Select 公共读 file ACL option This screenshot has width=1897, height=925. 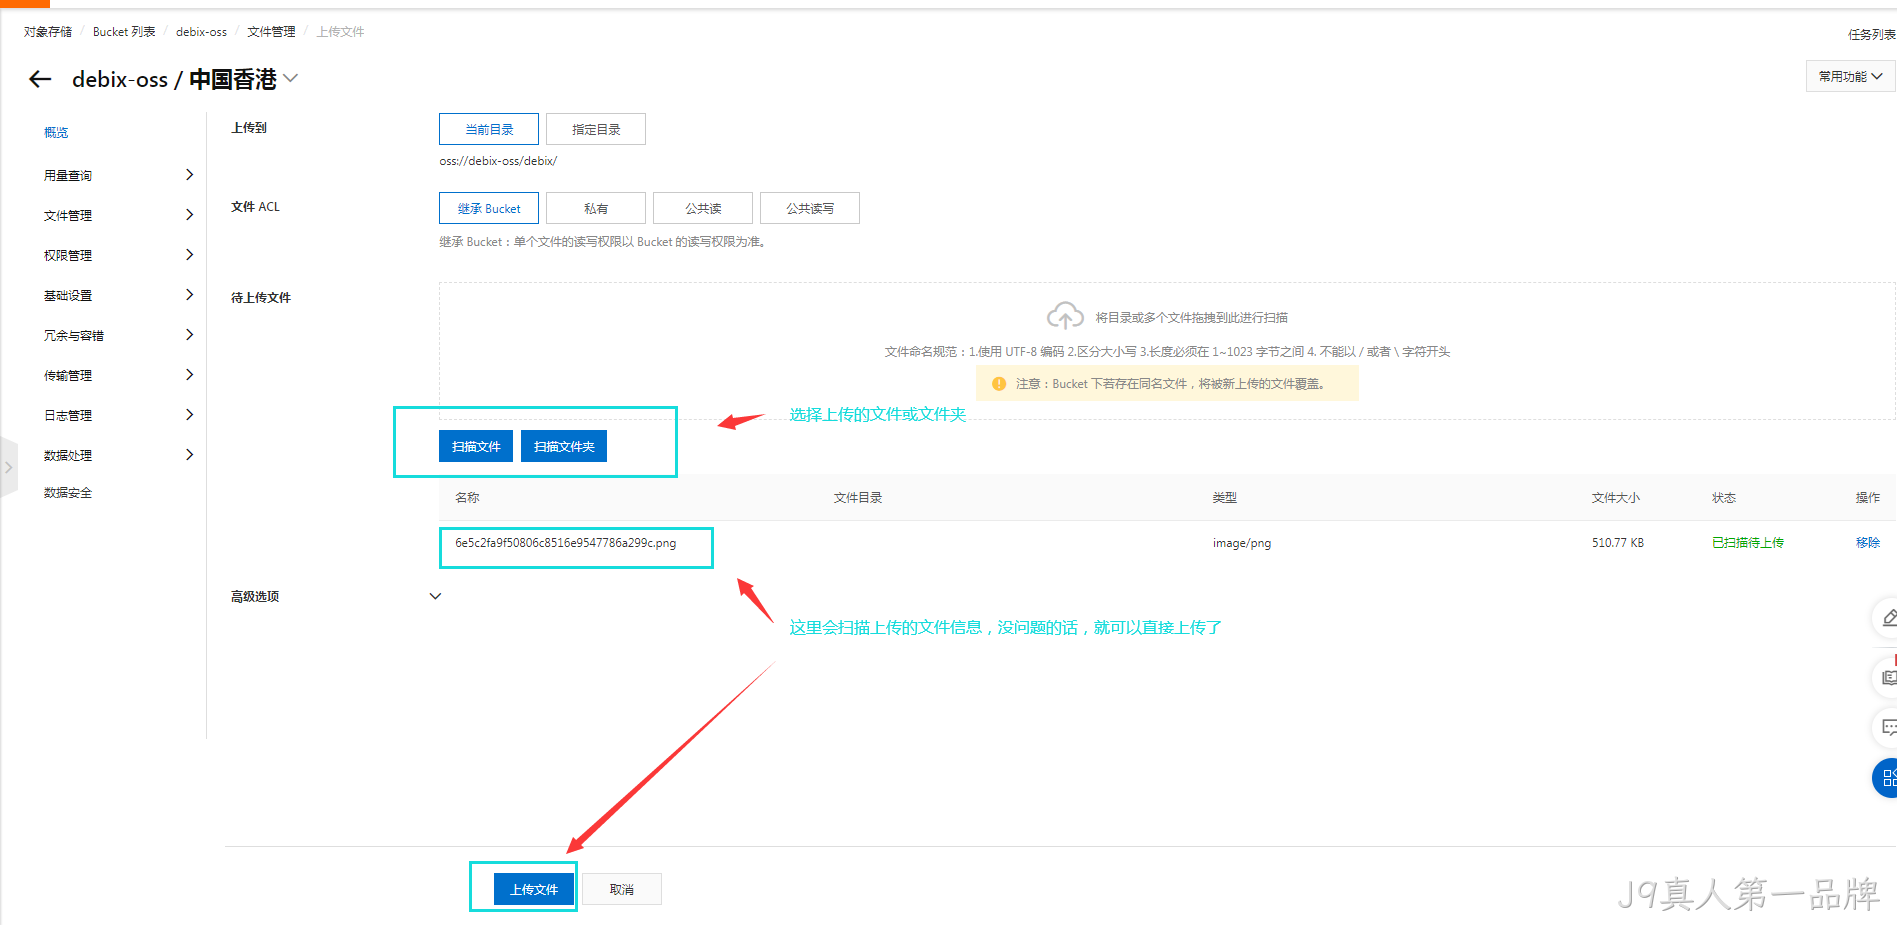[x=703, y=208]
